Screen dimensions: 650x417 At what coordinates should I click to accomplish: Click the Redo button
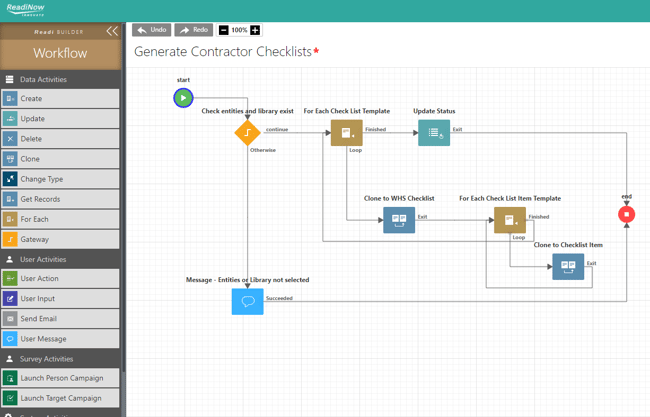point(194,30)
